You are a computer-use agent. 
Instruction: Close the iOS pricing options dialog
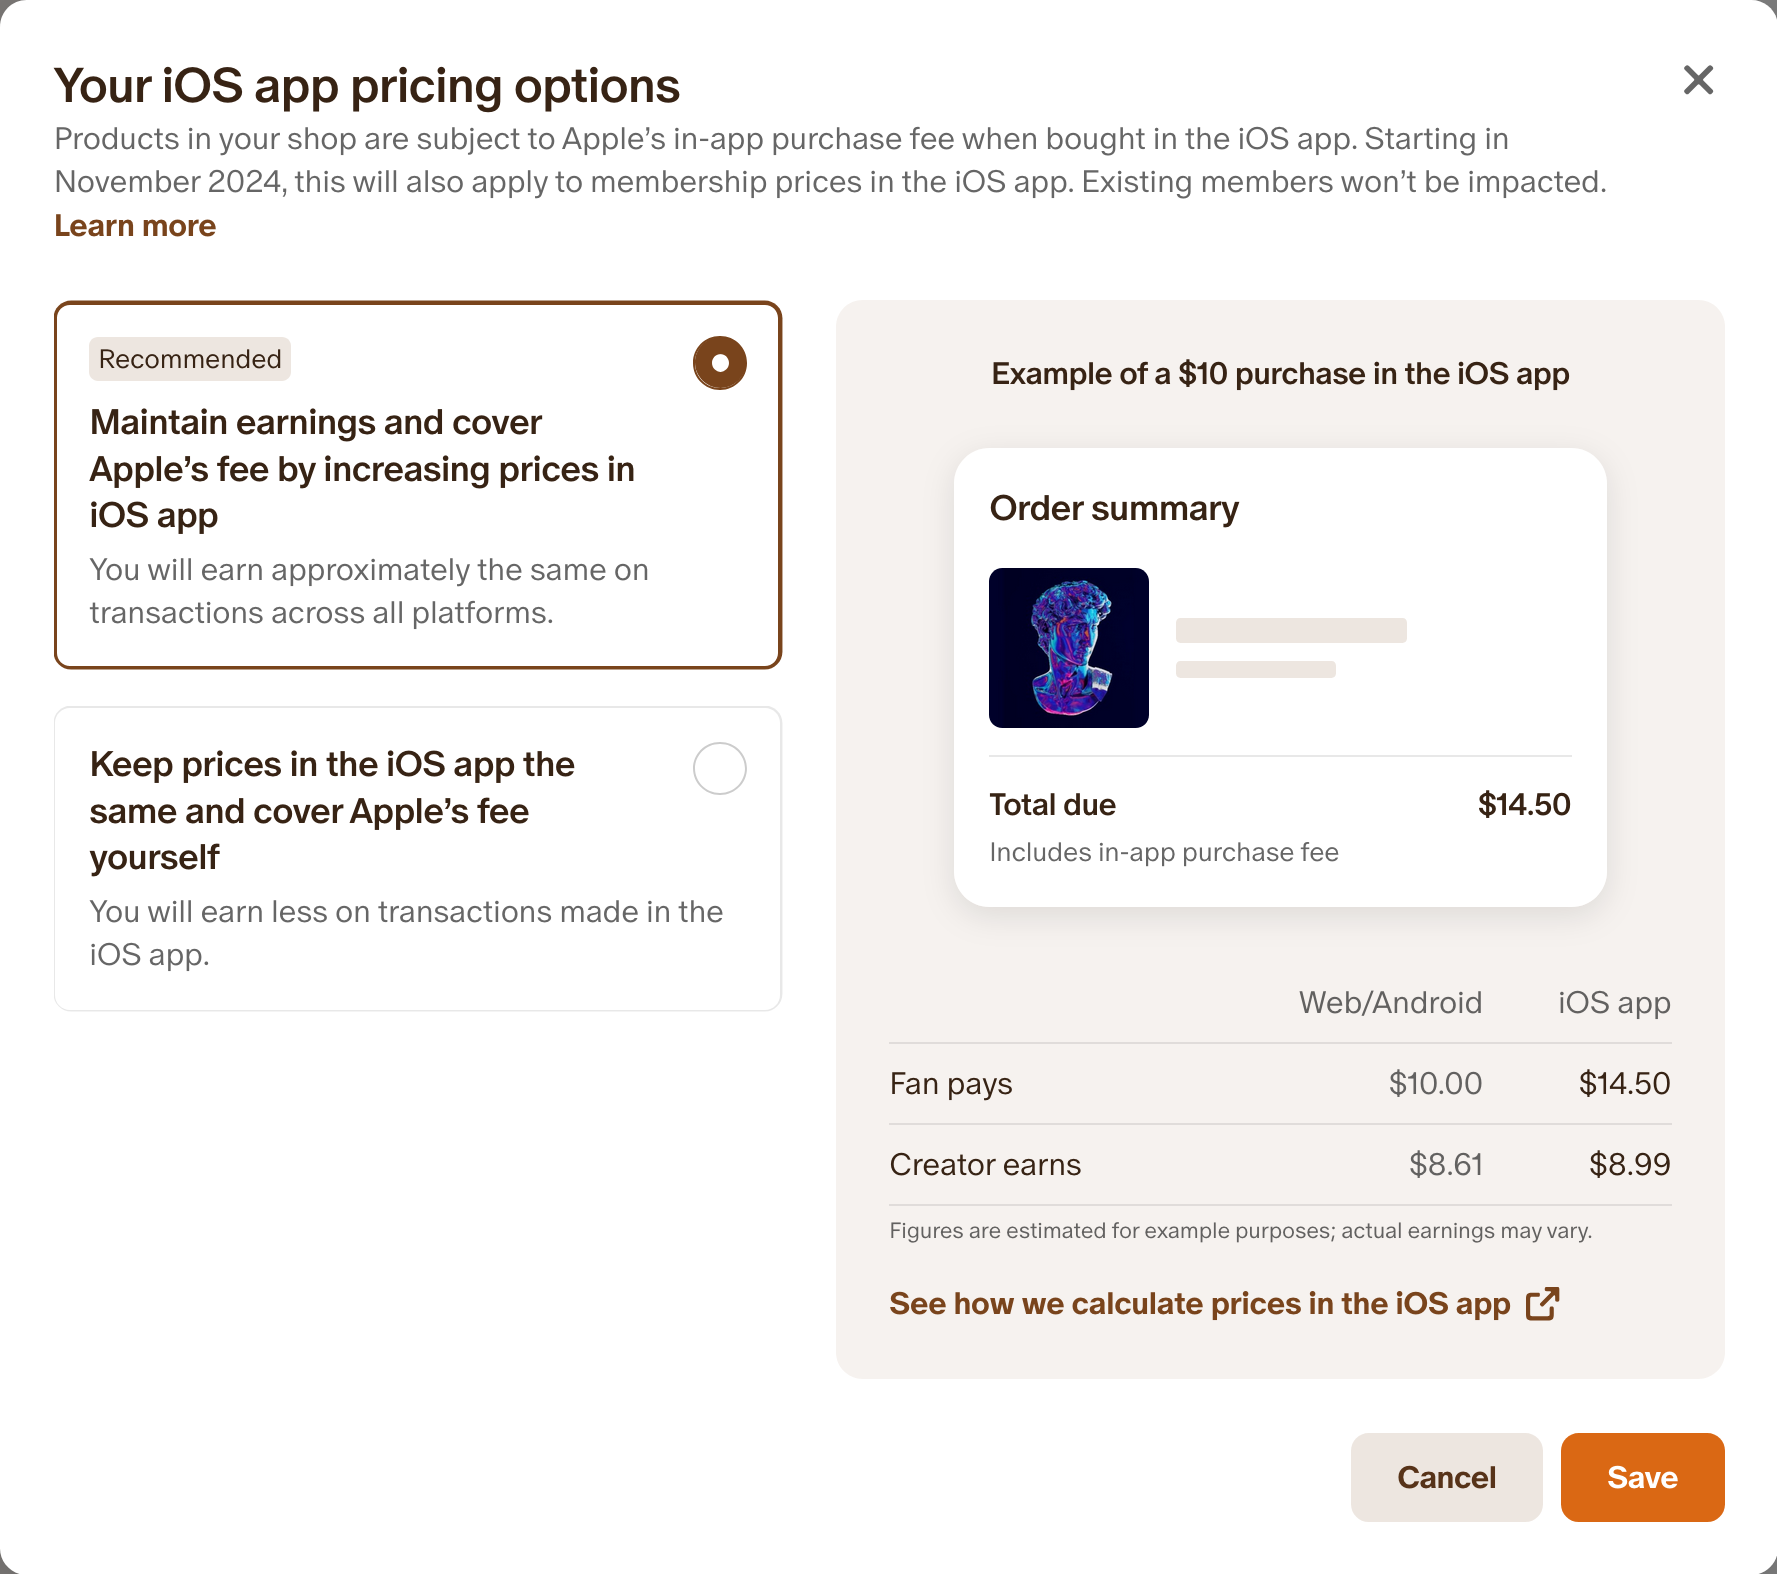point(1698,80)
